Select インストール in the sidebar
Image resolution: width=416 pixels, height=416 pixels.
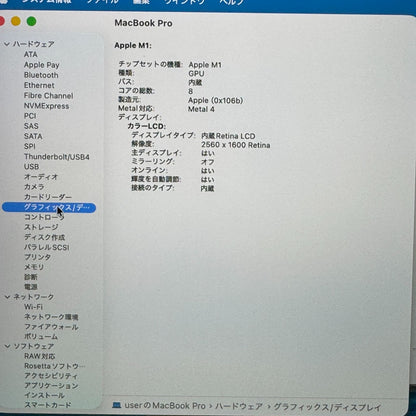click(x=44, y=395)
